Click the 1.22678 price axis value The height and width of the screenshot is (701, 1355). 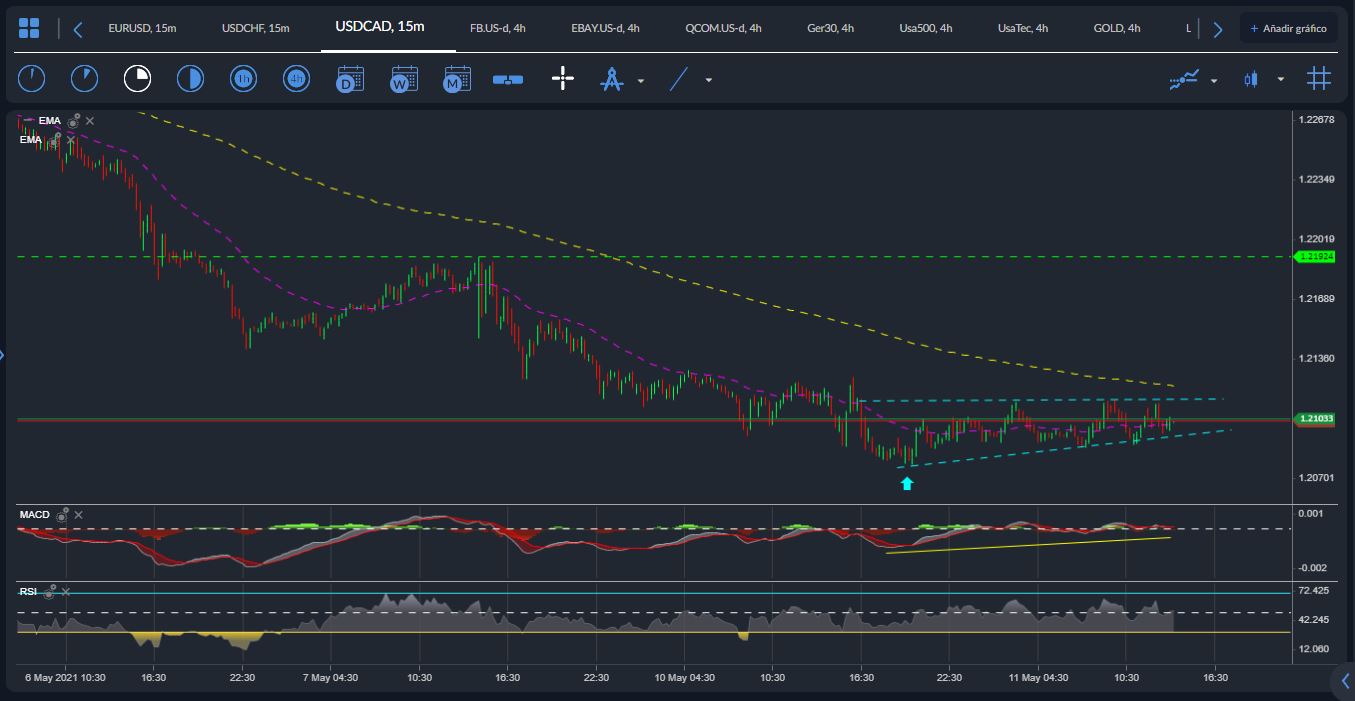1315,119
